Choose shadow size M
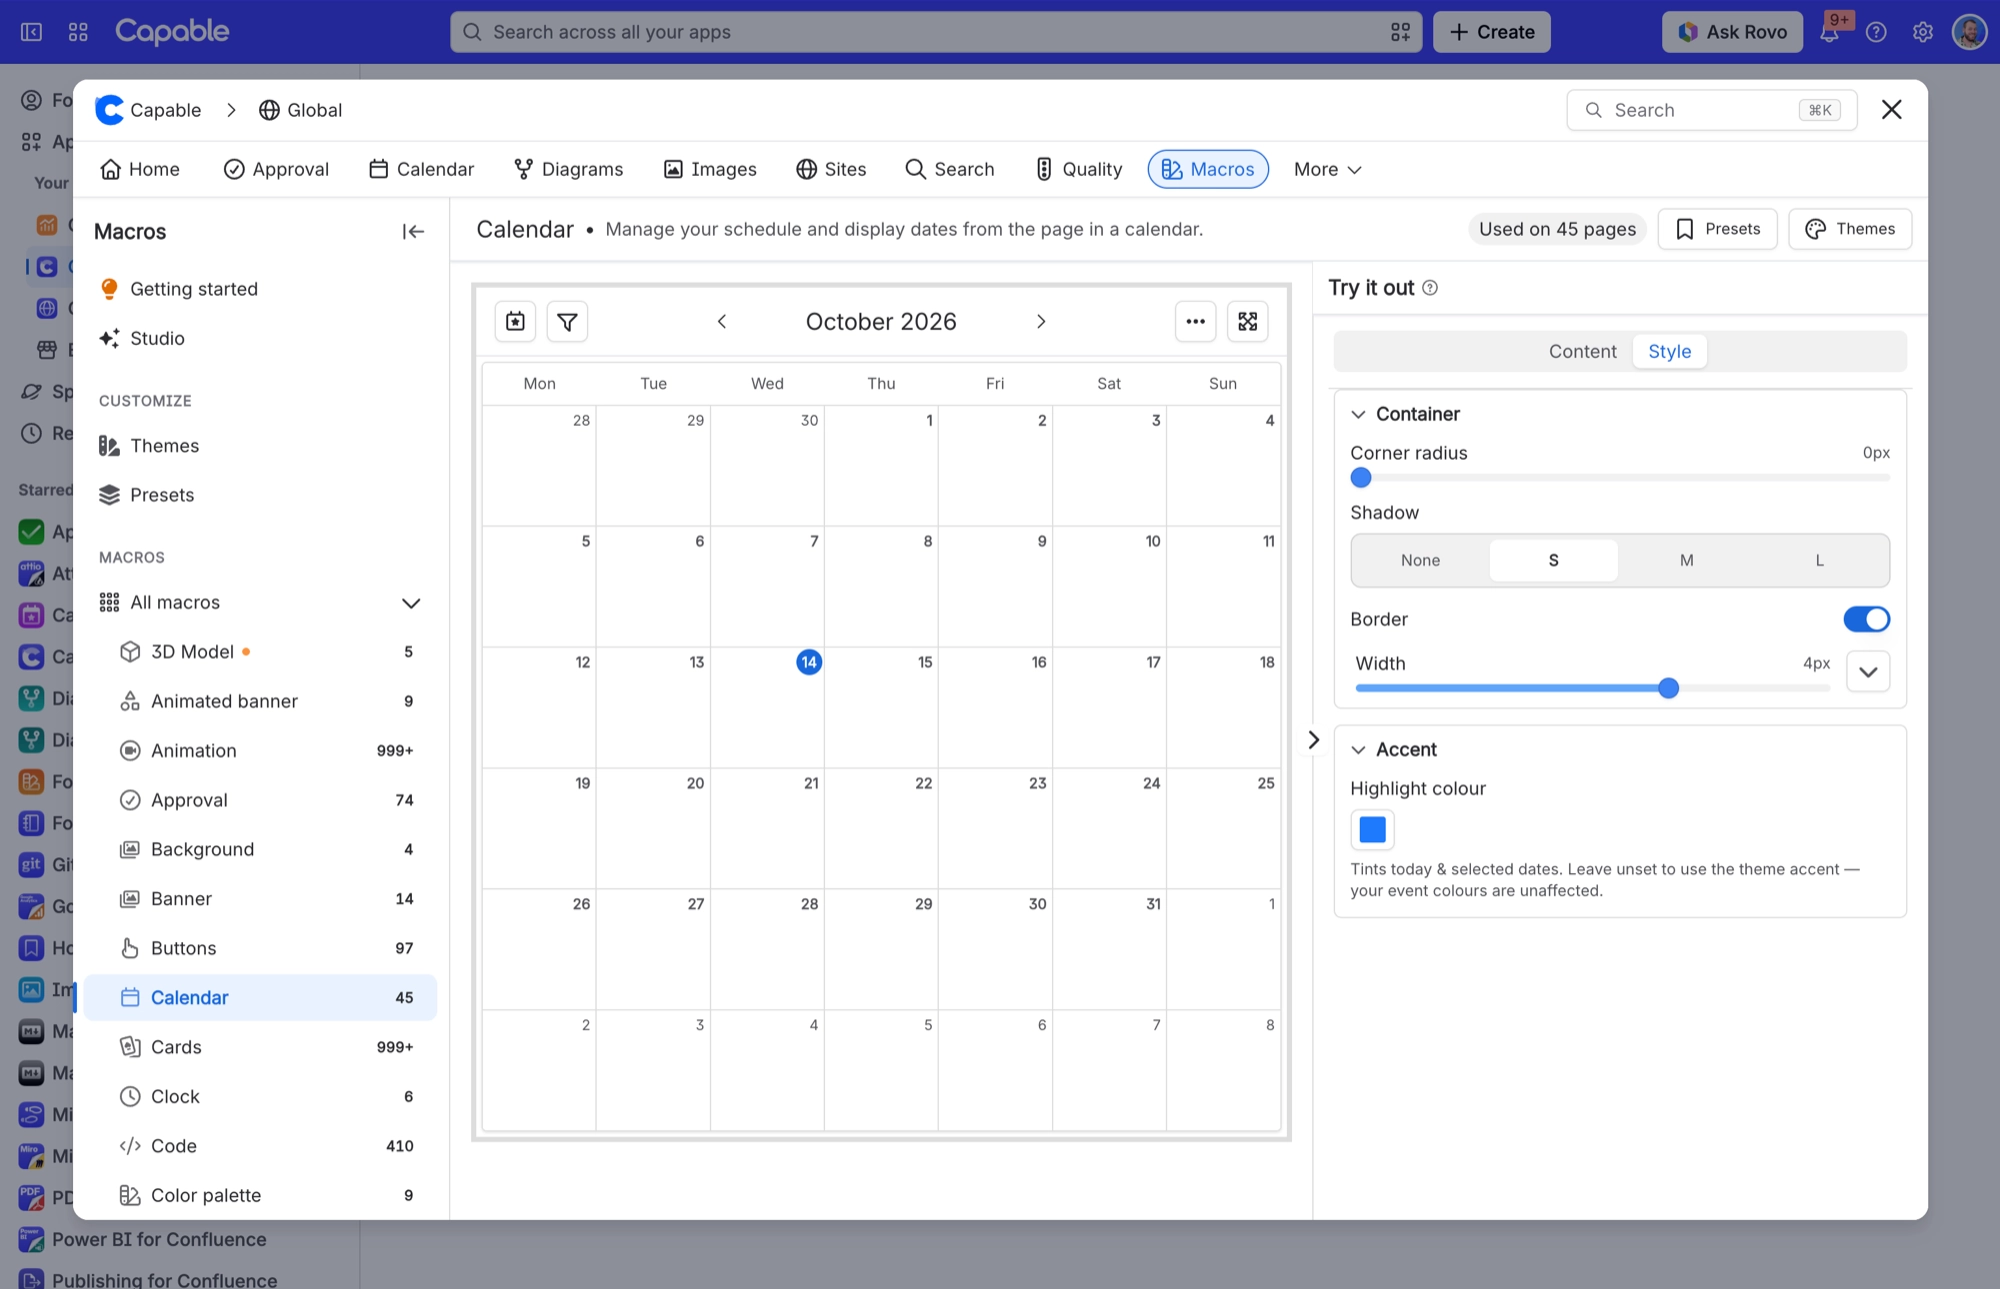Image resolution: width=2000 pixels, height=1289 pixels. pyautogui.click(x=1686, y=560)
